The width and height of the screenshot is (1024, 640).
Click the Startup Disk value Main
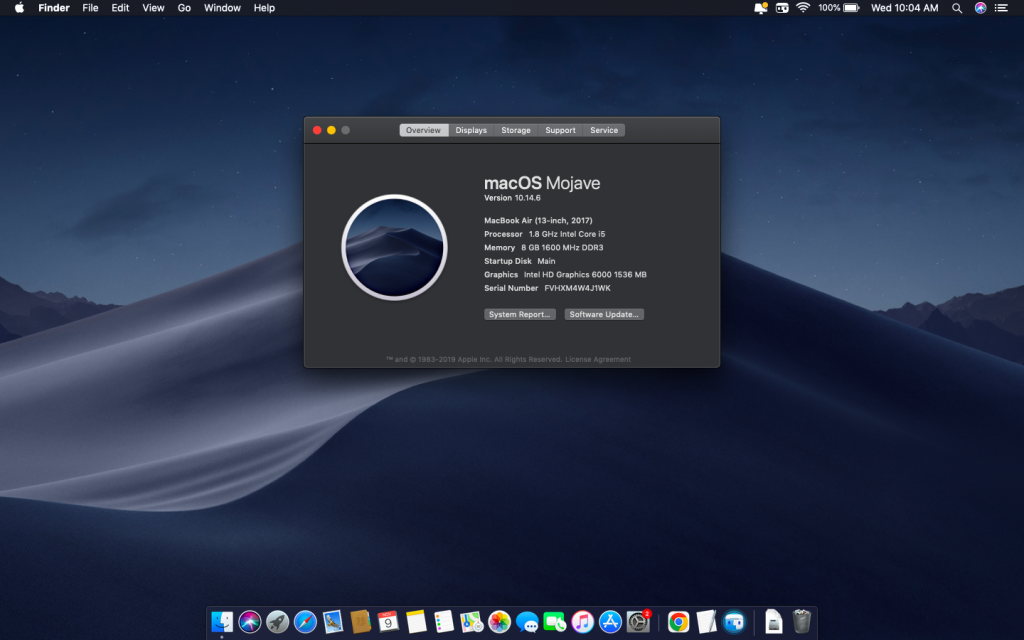547,261
